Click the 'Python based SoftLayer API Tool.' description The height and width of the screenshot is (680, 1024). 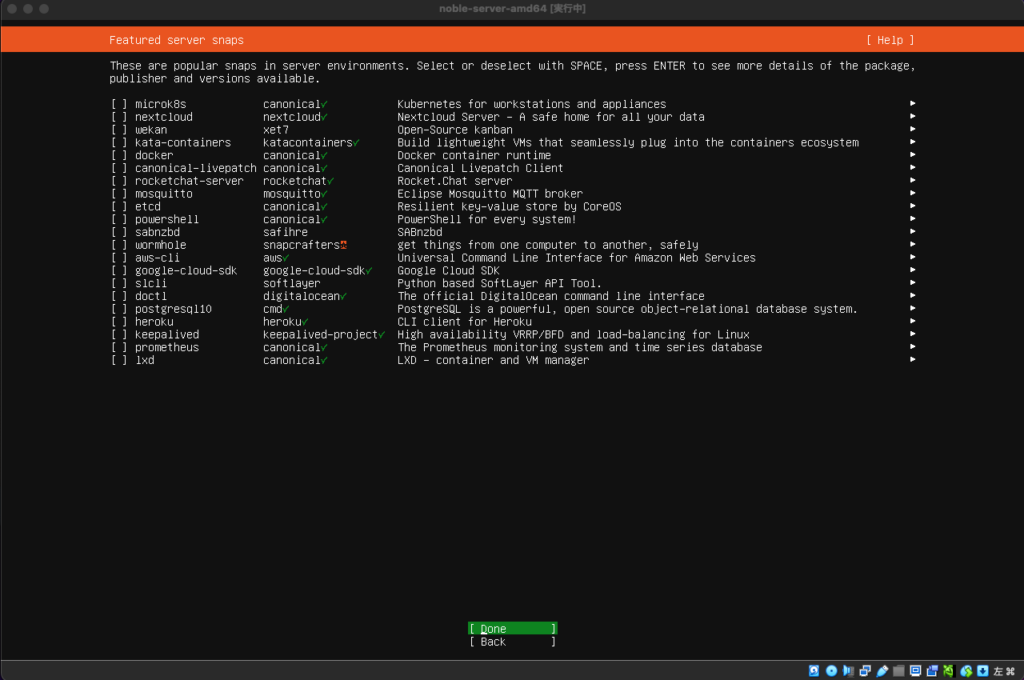[500, 283]
